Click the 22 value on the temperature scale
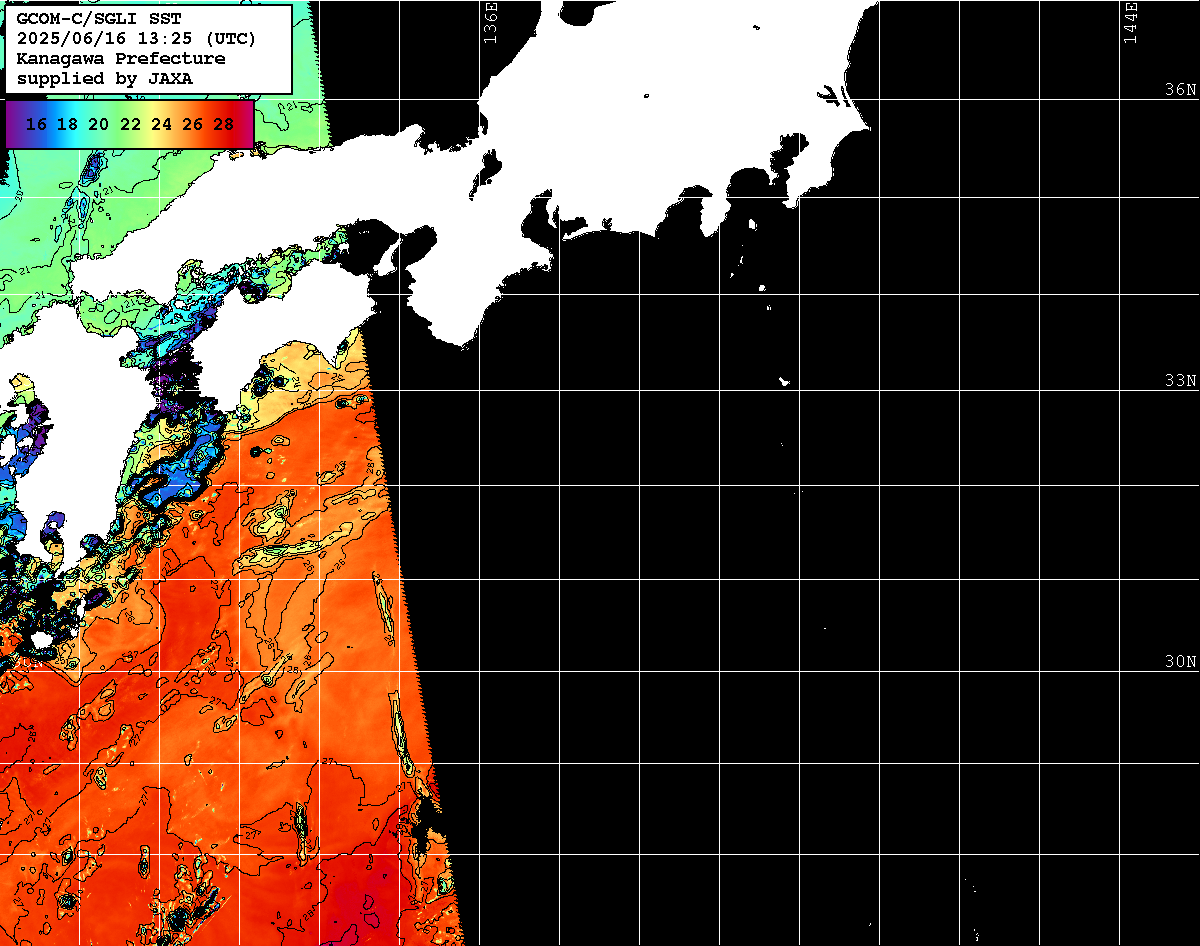The height and width of the screenshot is (946, 1200). 130,124
